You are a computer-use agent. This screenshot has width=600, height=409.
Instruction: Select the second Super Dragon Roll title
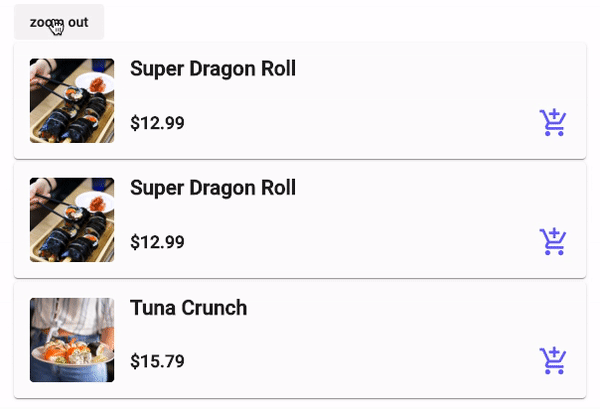point(212,188)
